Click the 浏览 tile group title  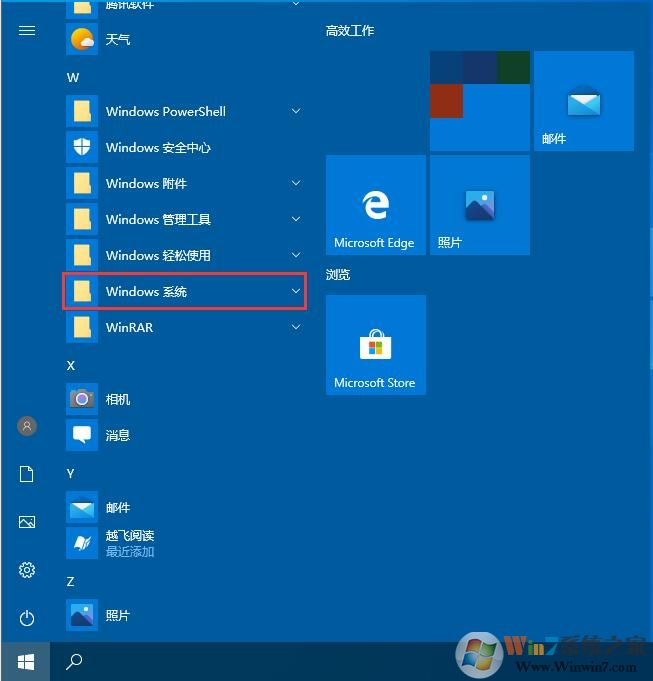pos(338,274)
